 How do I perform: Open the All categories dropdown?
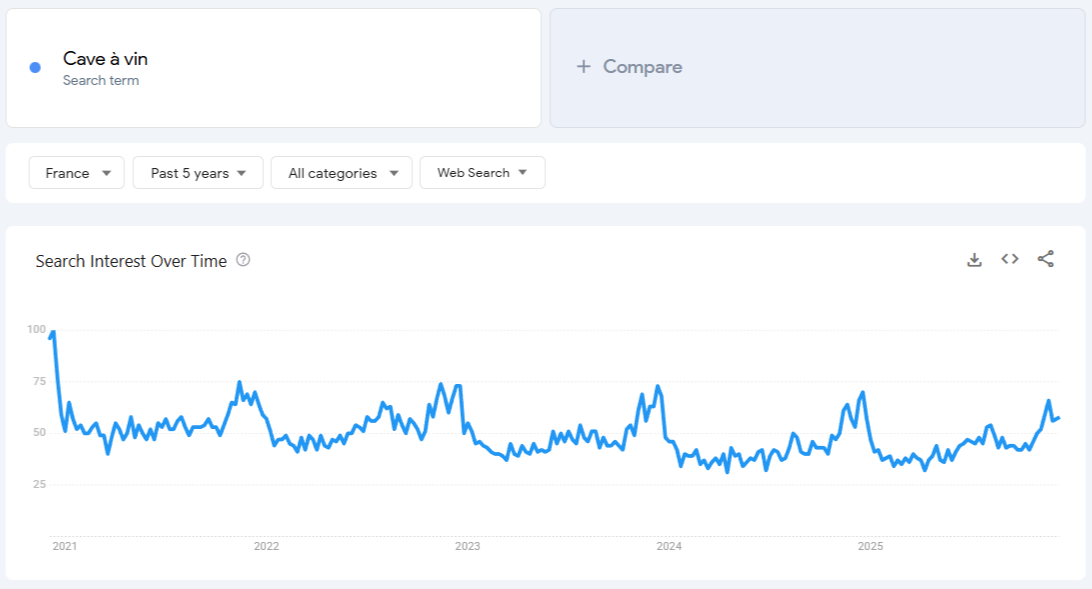(x=341, y=172)
